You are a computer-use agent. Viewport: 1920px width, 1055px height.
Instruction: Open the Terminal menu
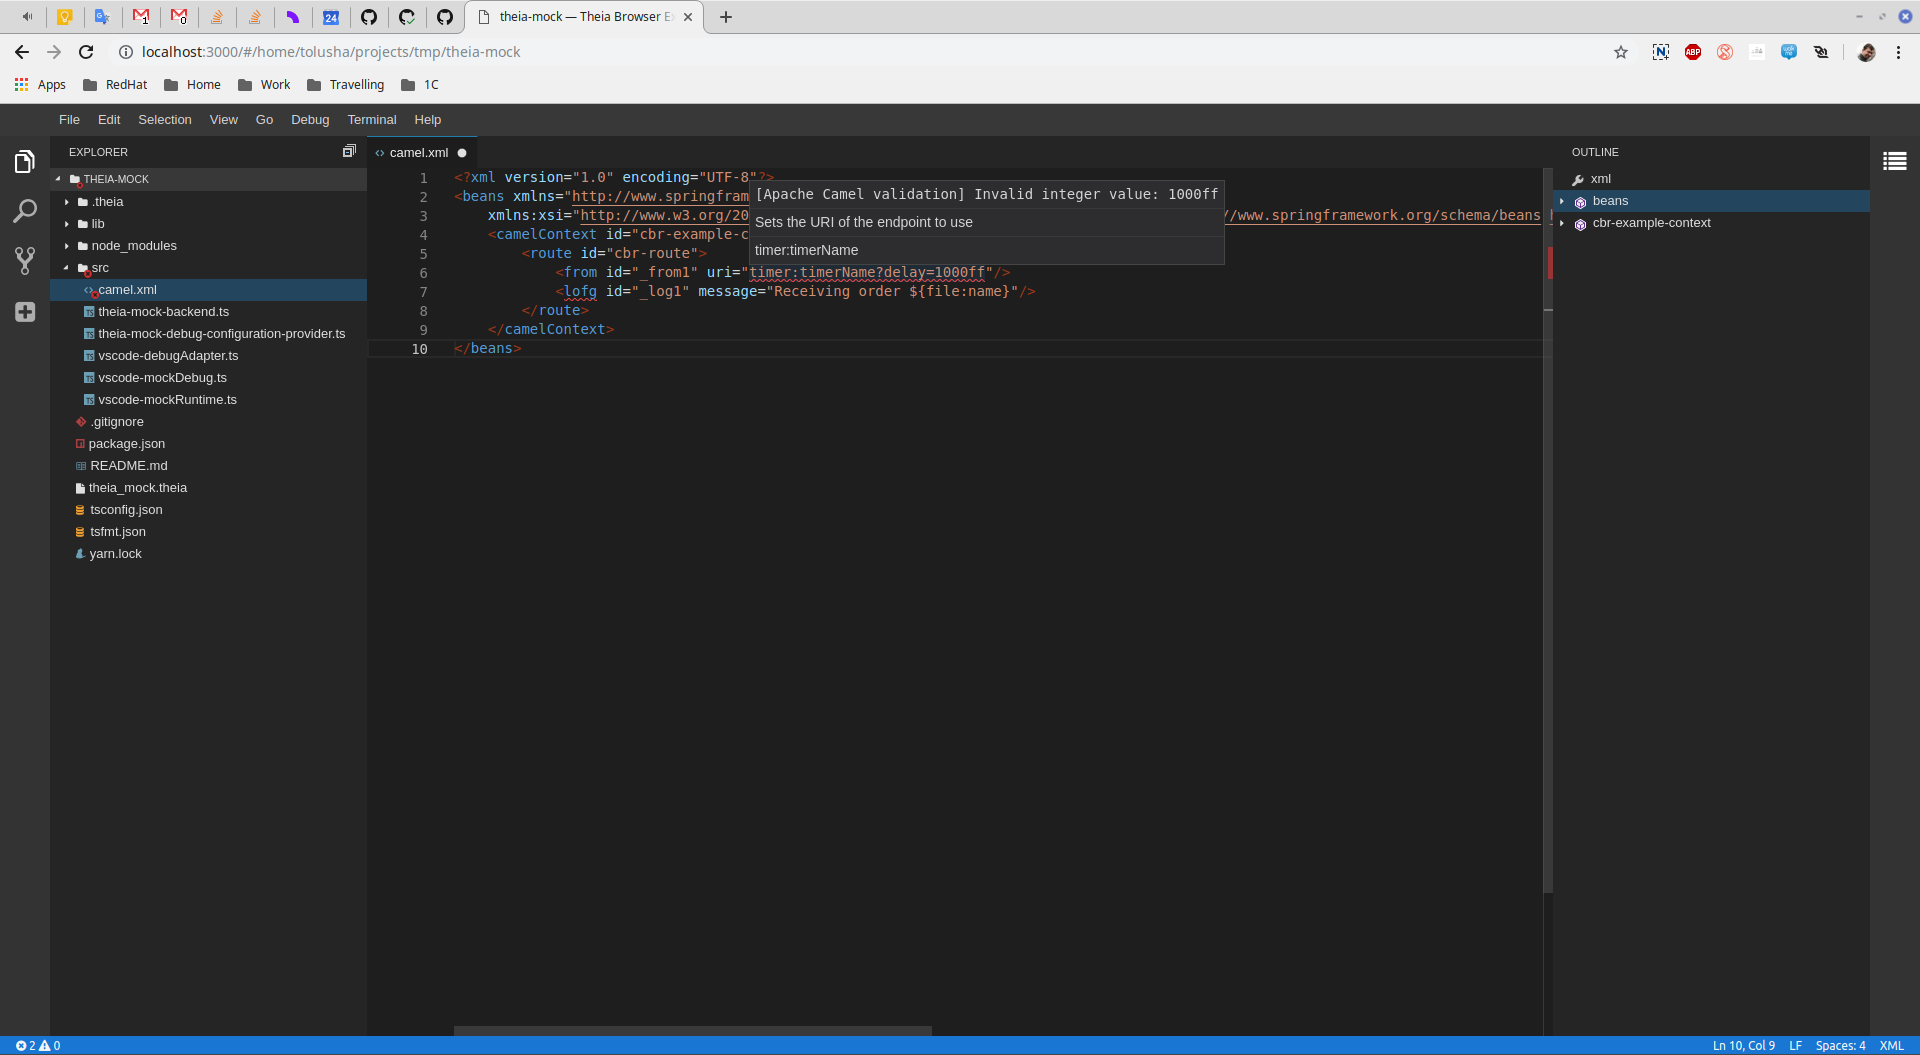pos(371,119)
